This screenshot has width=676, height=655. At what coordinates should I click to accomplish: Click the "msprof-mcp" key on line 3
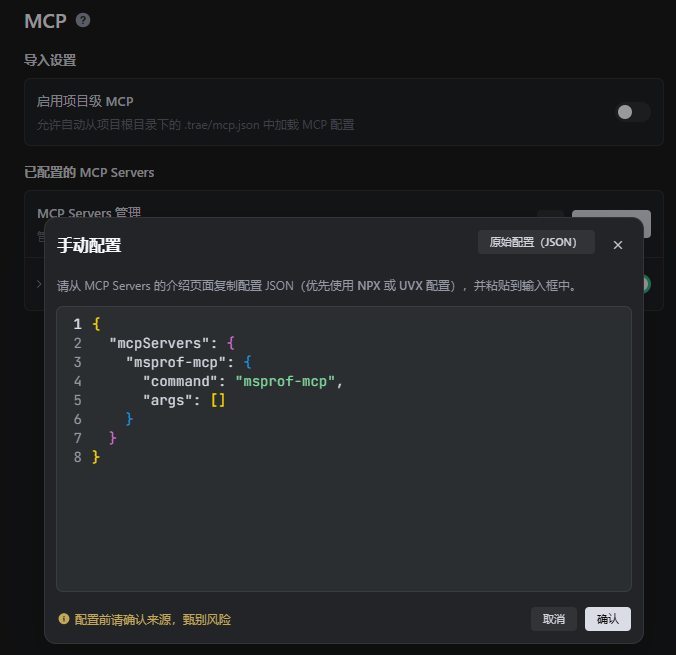(x=176, y=362)
